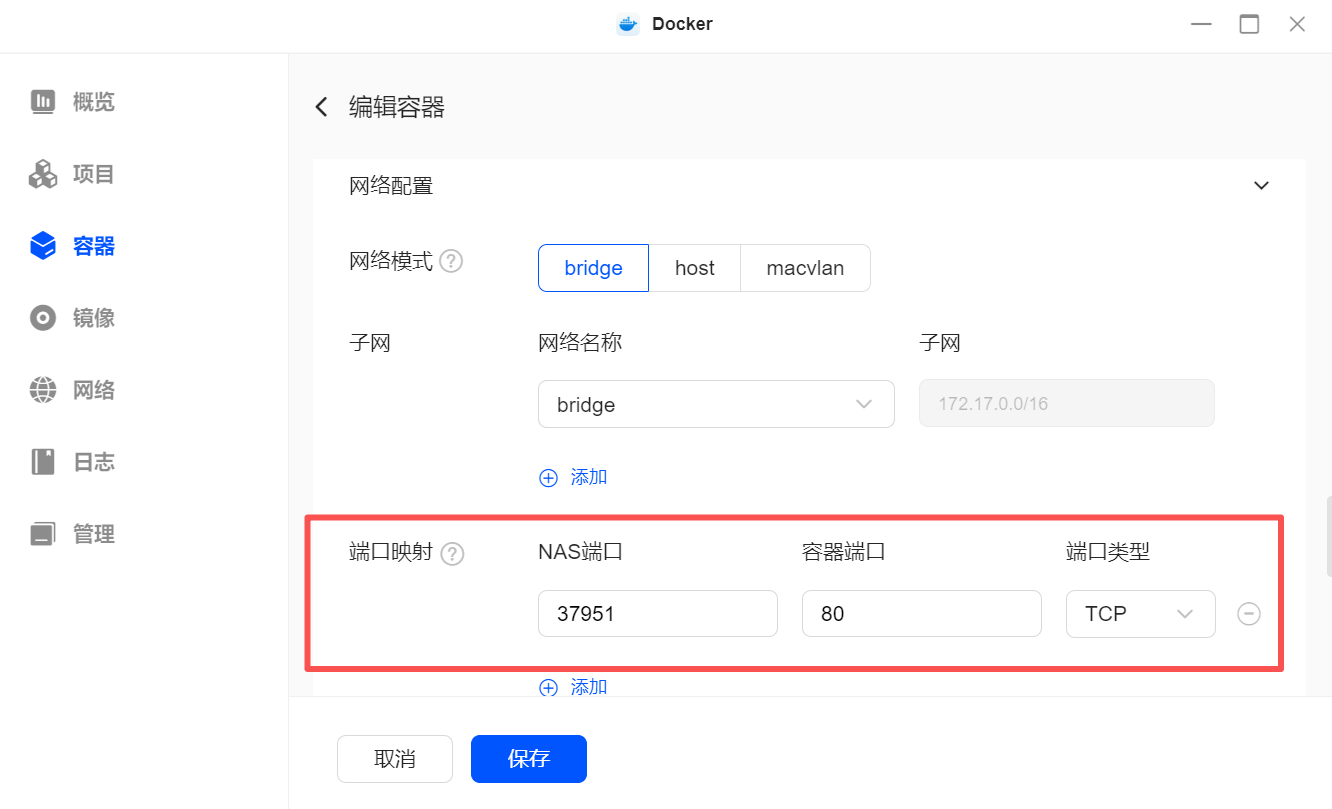
Task: Click the Docker whale icon in title bar
Action: [x=628, y=24]
